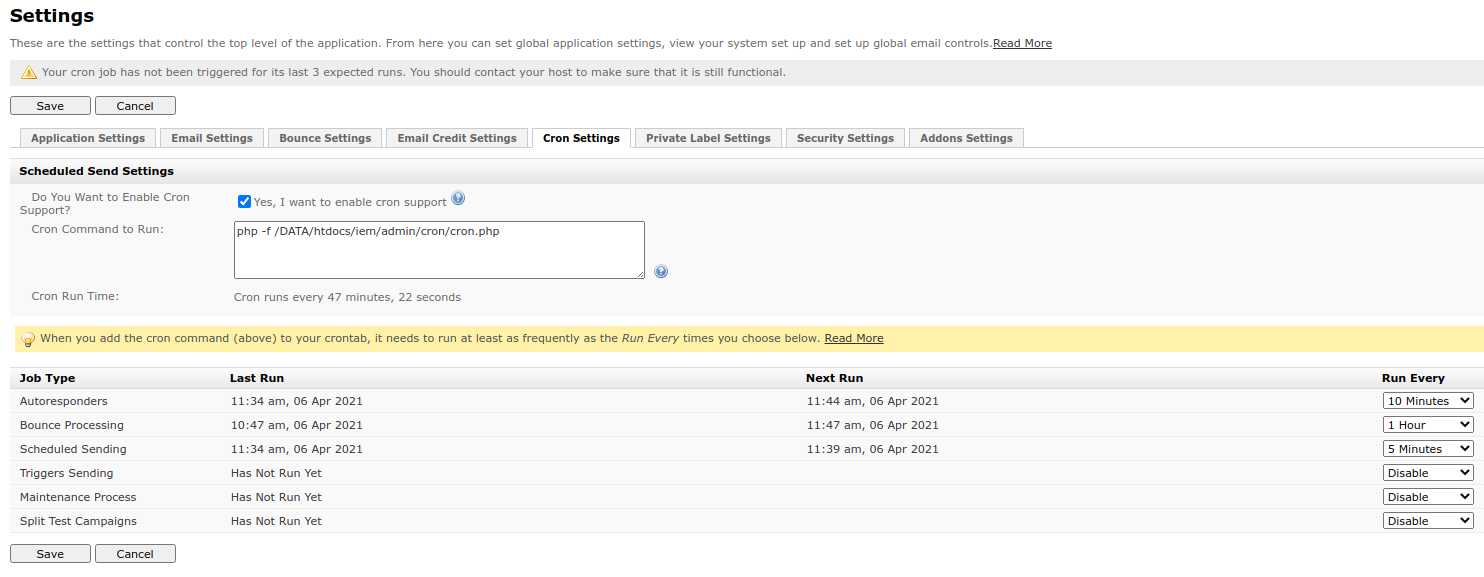Click the lightbulb tip icon

(x=28, y=339)
